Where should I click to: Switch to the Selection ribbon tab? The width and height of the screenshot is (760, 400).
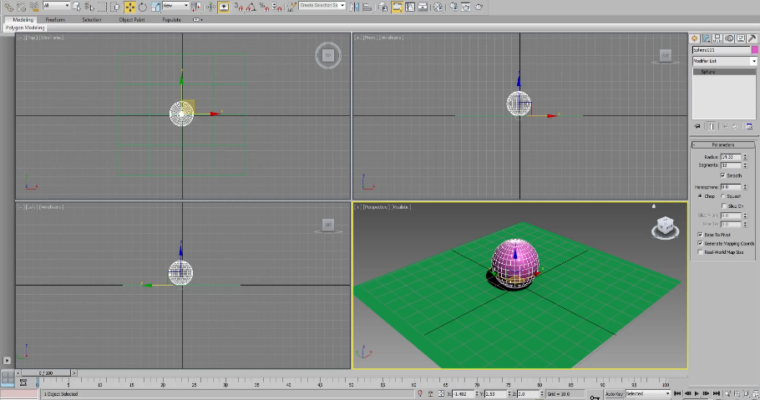(x=92, y=20)
